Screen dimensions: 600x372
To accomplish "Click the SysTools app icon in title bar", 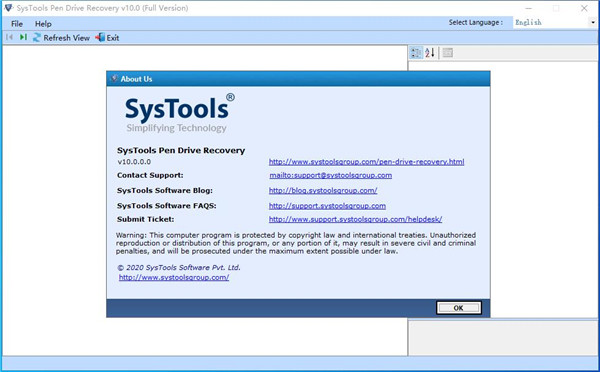I will click(x=8, y=8).
